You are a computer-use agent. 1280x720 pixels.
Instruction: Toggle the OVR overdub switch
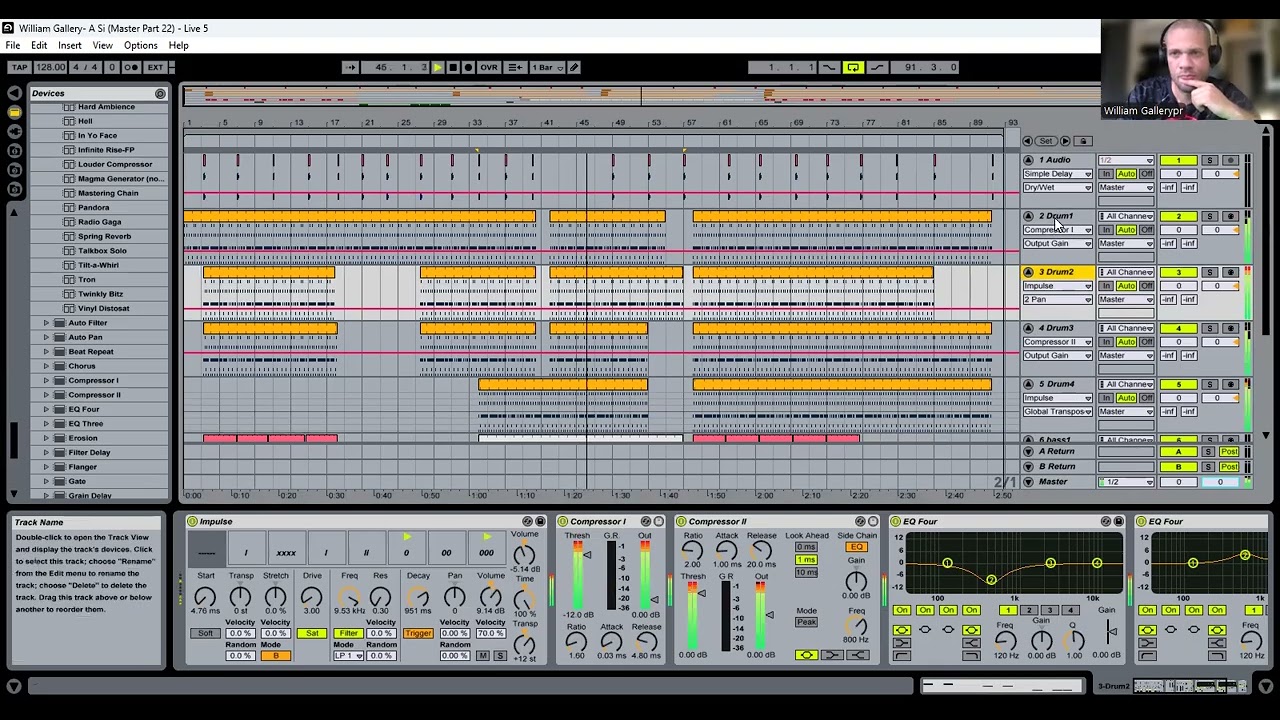tap(489, 67)
